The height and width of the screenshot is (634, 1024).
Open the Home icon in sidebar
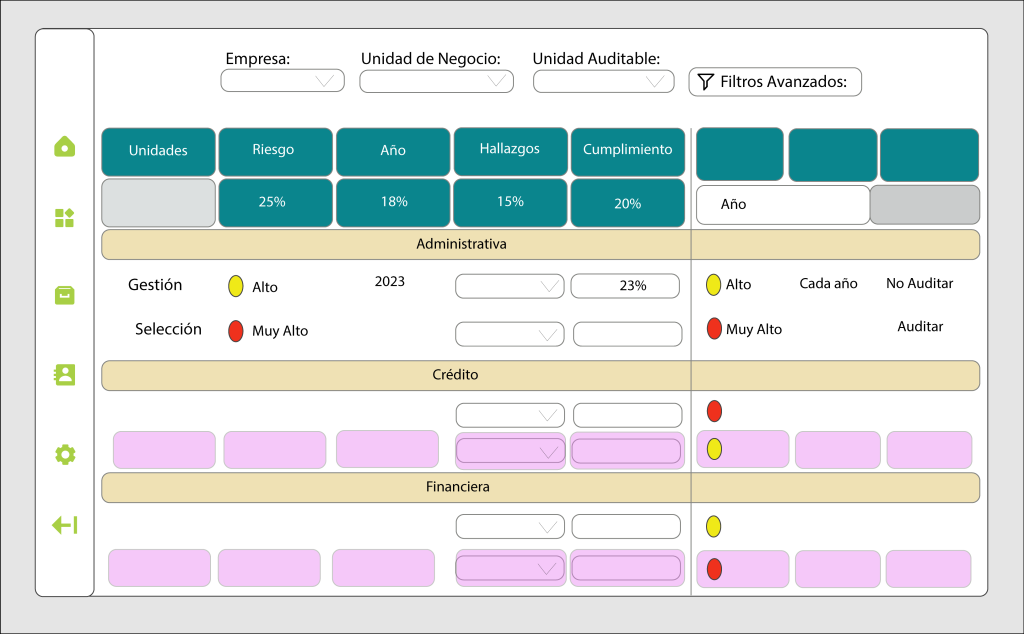coord(65,147)
